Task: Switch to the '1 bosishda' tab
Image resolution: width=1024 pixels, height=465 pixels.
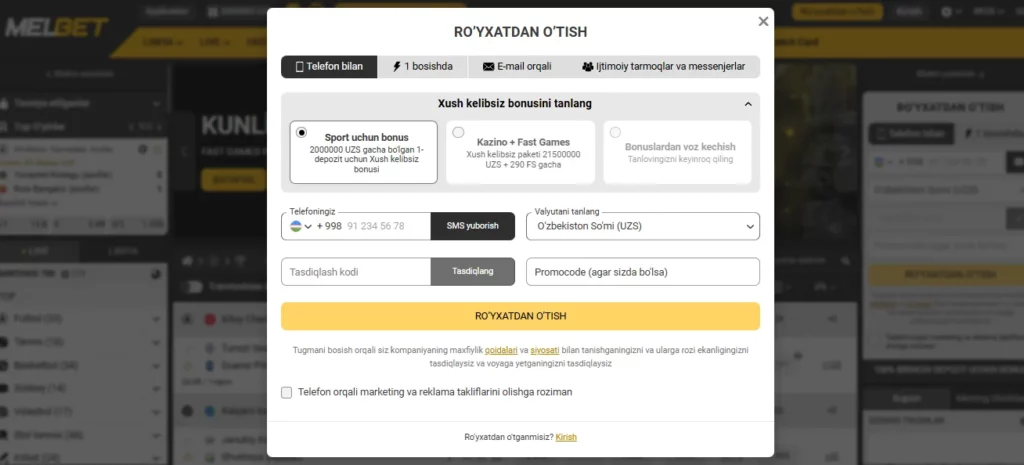Action: coord(423,67)
